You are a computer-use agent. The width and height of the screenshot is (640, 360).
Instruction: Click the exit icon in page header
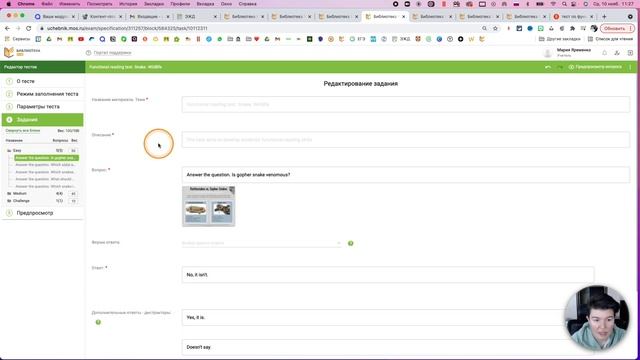pos(630,53)
